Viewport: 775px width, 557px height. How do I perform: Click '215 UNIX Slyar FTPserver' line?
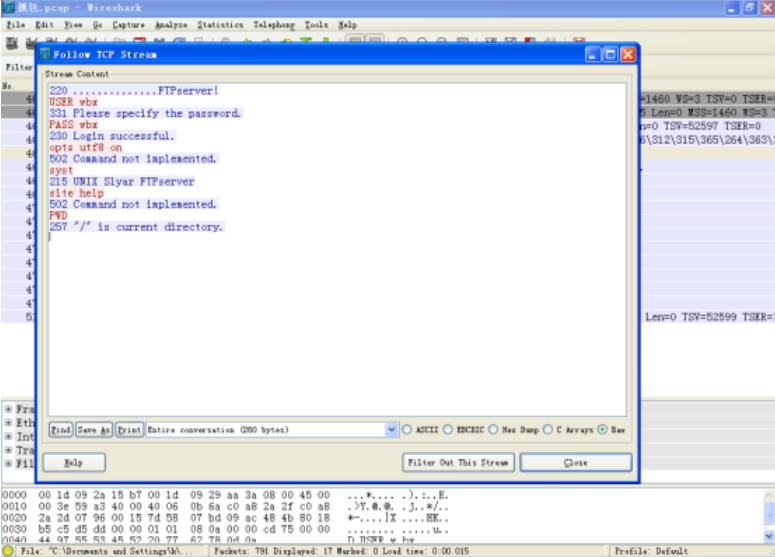point(122,181)
